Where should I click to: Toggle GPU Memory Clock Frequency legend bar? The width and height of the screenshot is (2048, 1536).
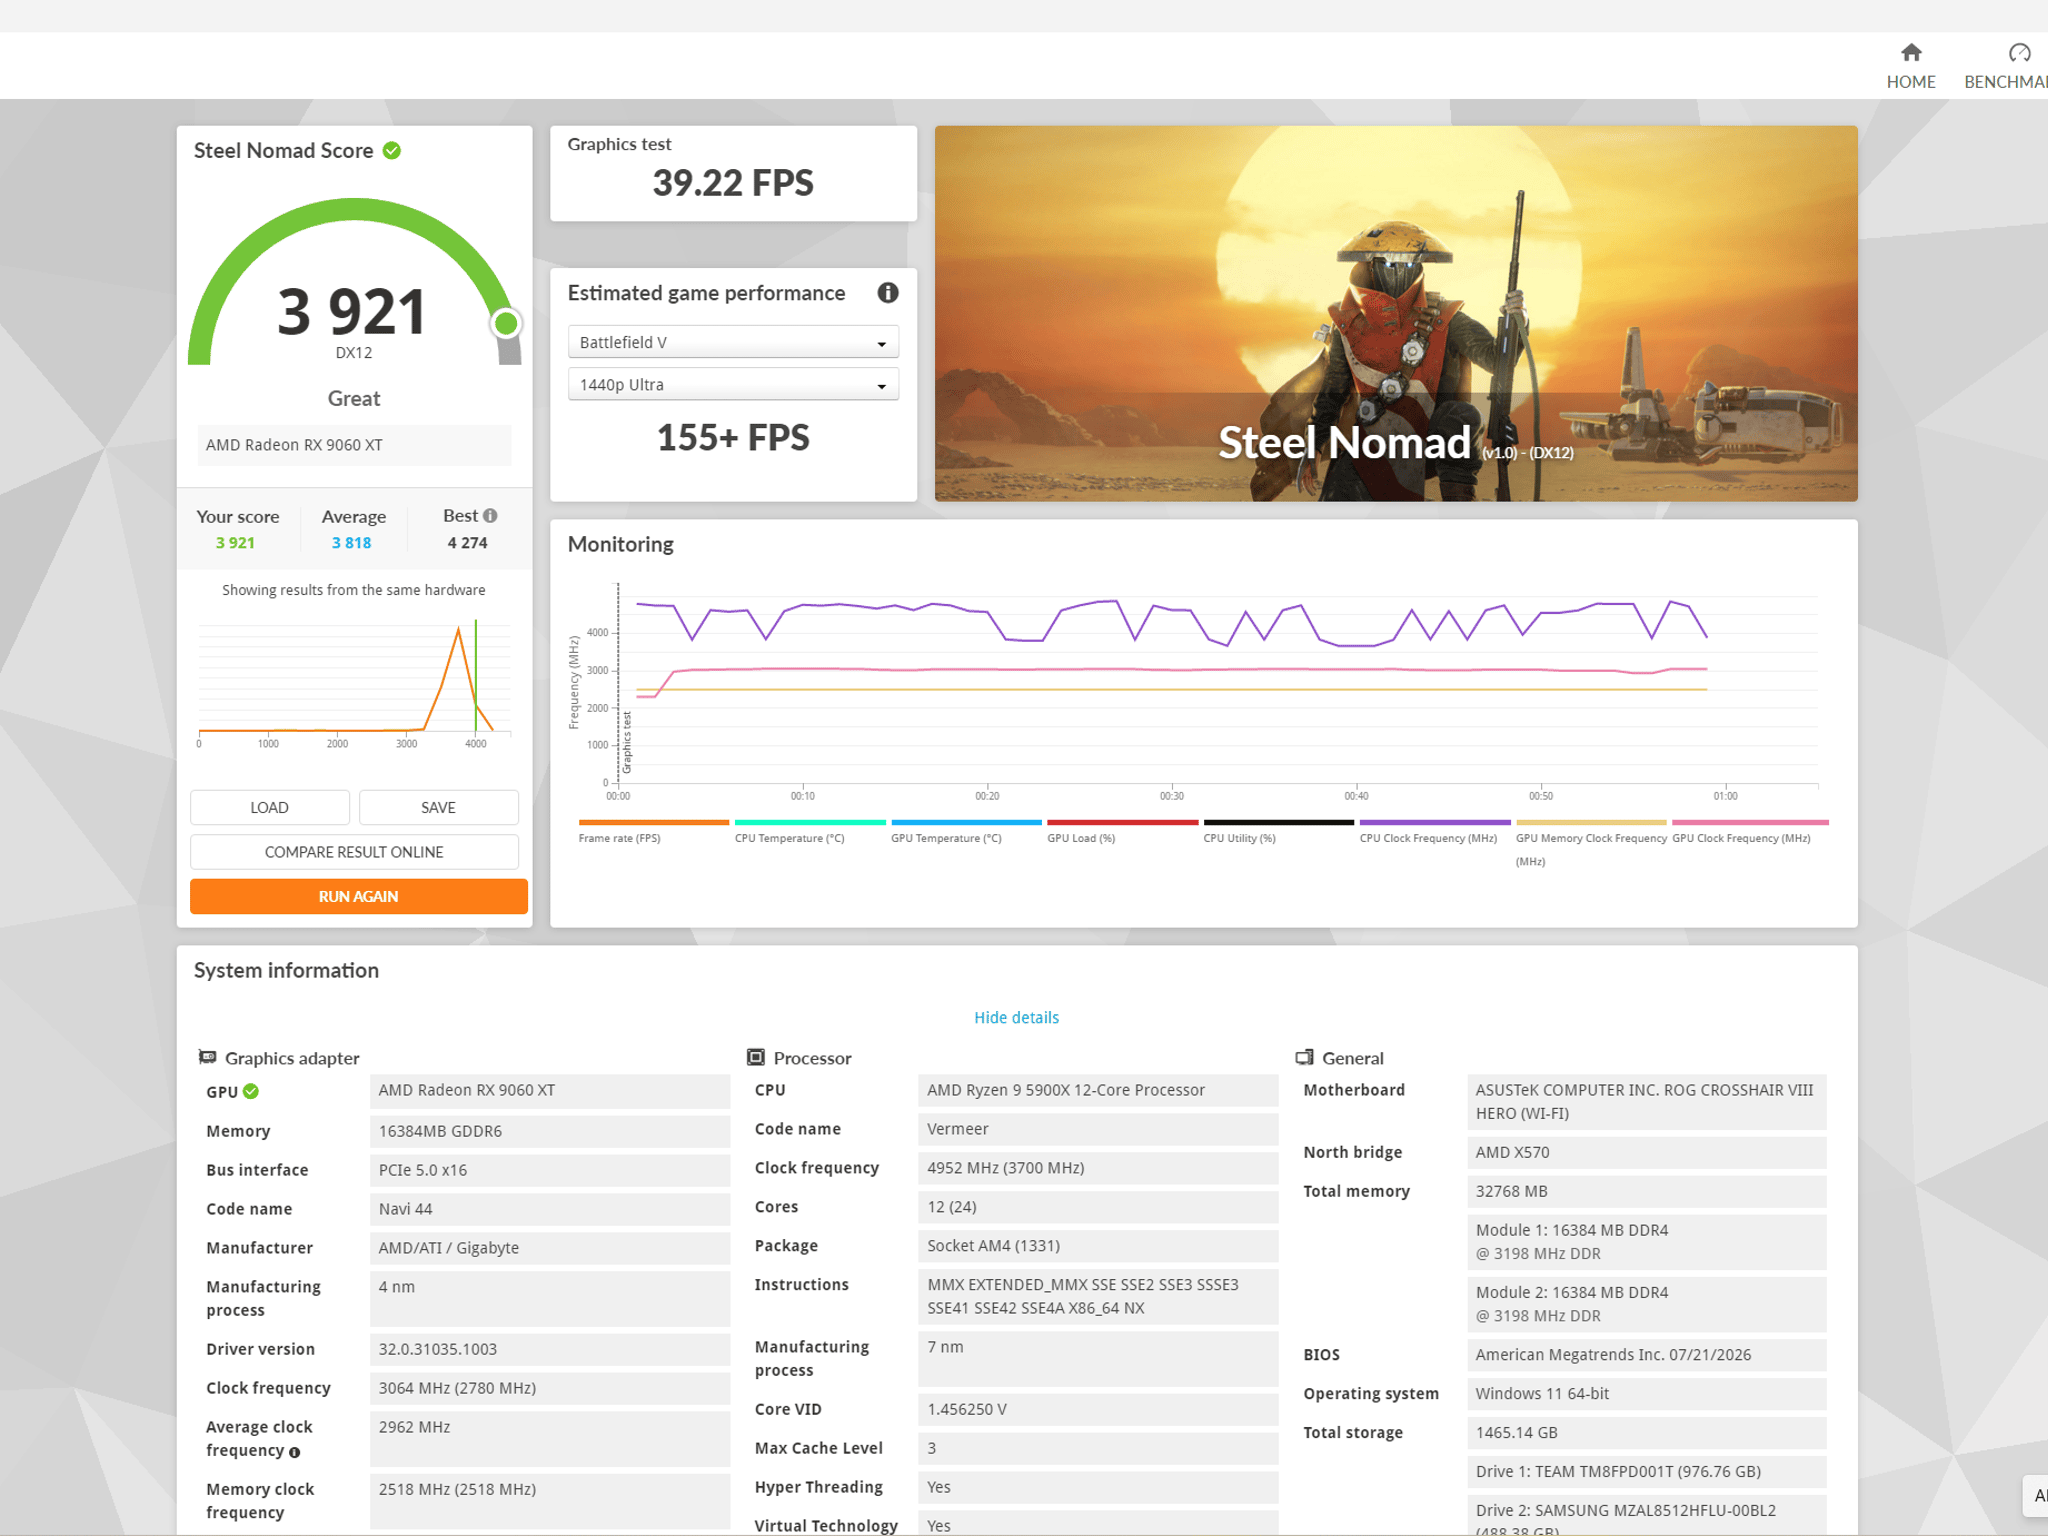(1591, 822)
